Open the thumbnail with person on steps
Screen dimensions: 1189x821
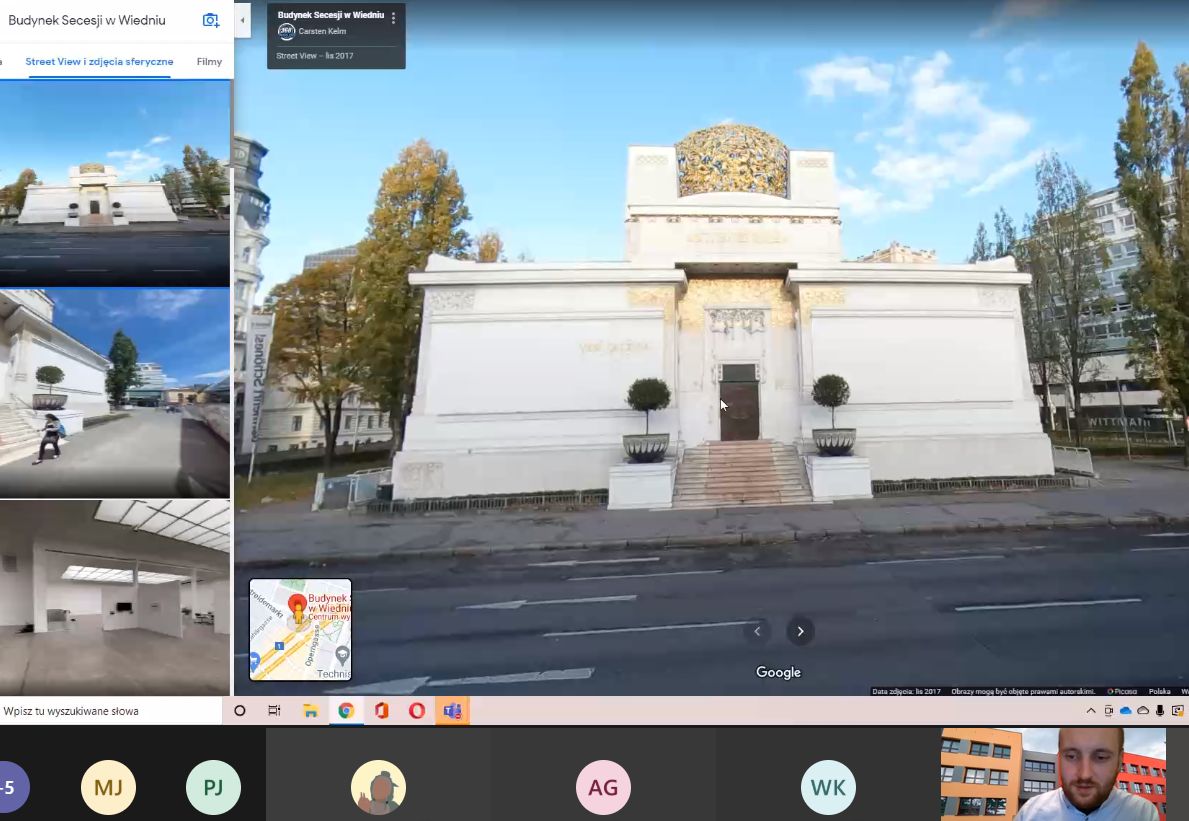point(114,393)
